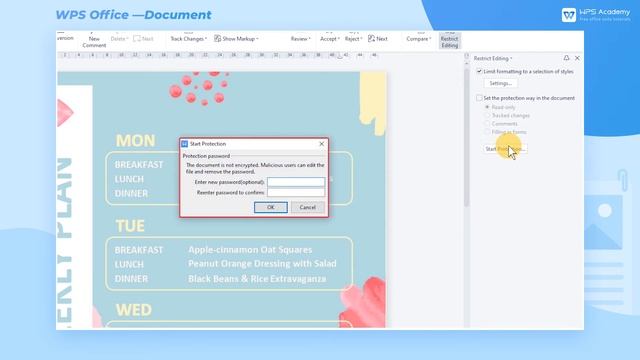This screenshot has width=640, height=360.
Task: Click the vertical scrollbar of the document
Action: pos(467,137)
